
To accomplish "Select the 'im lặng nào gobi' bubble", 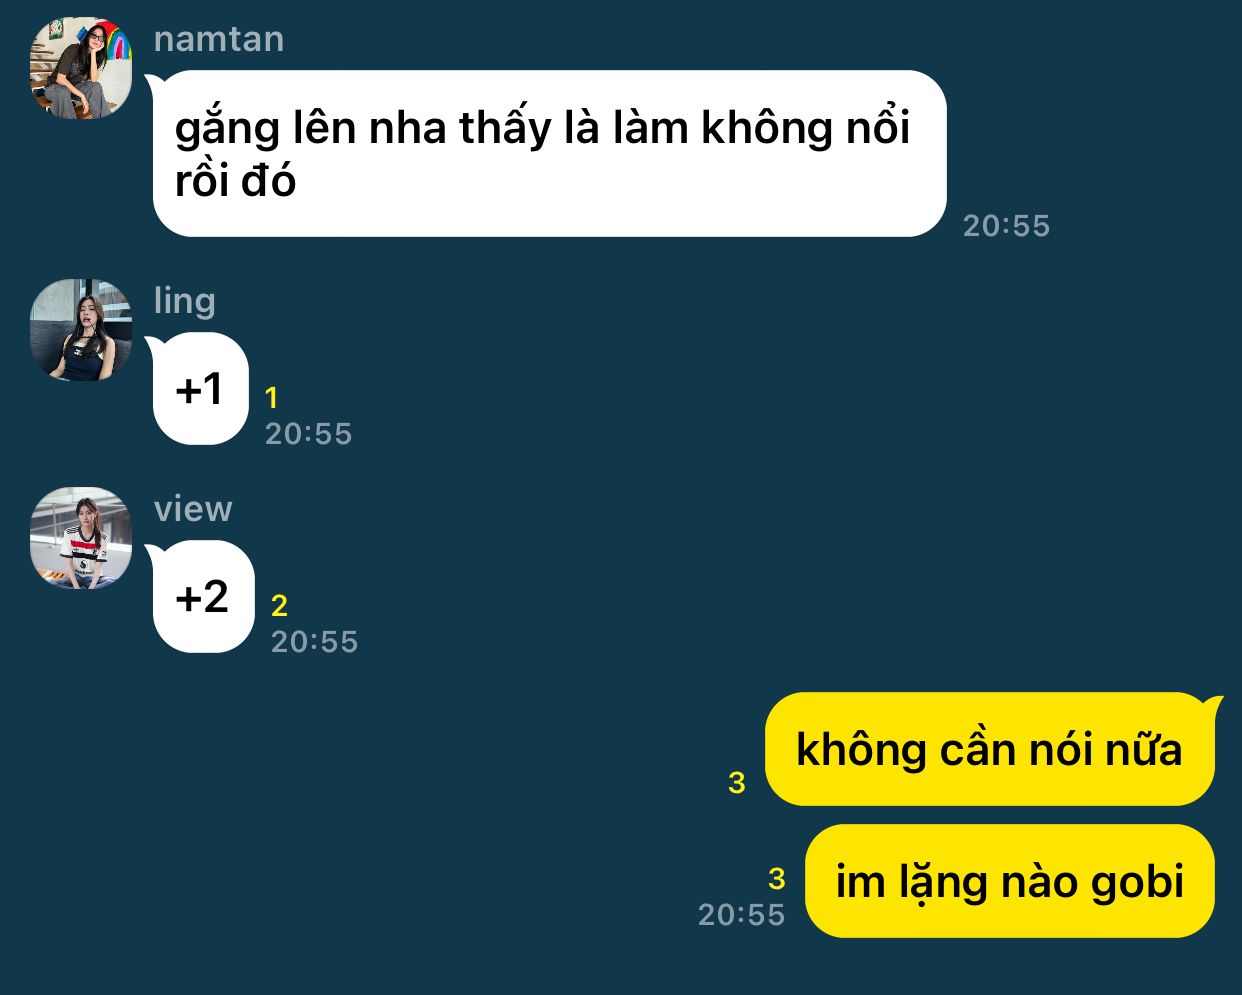I will (x=1010, y=881).
